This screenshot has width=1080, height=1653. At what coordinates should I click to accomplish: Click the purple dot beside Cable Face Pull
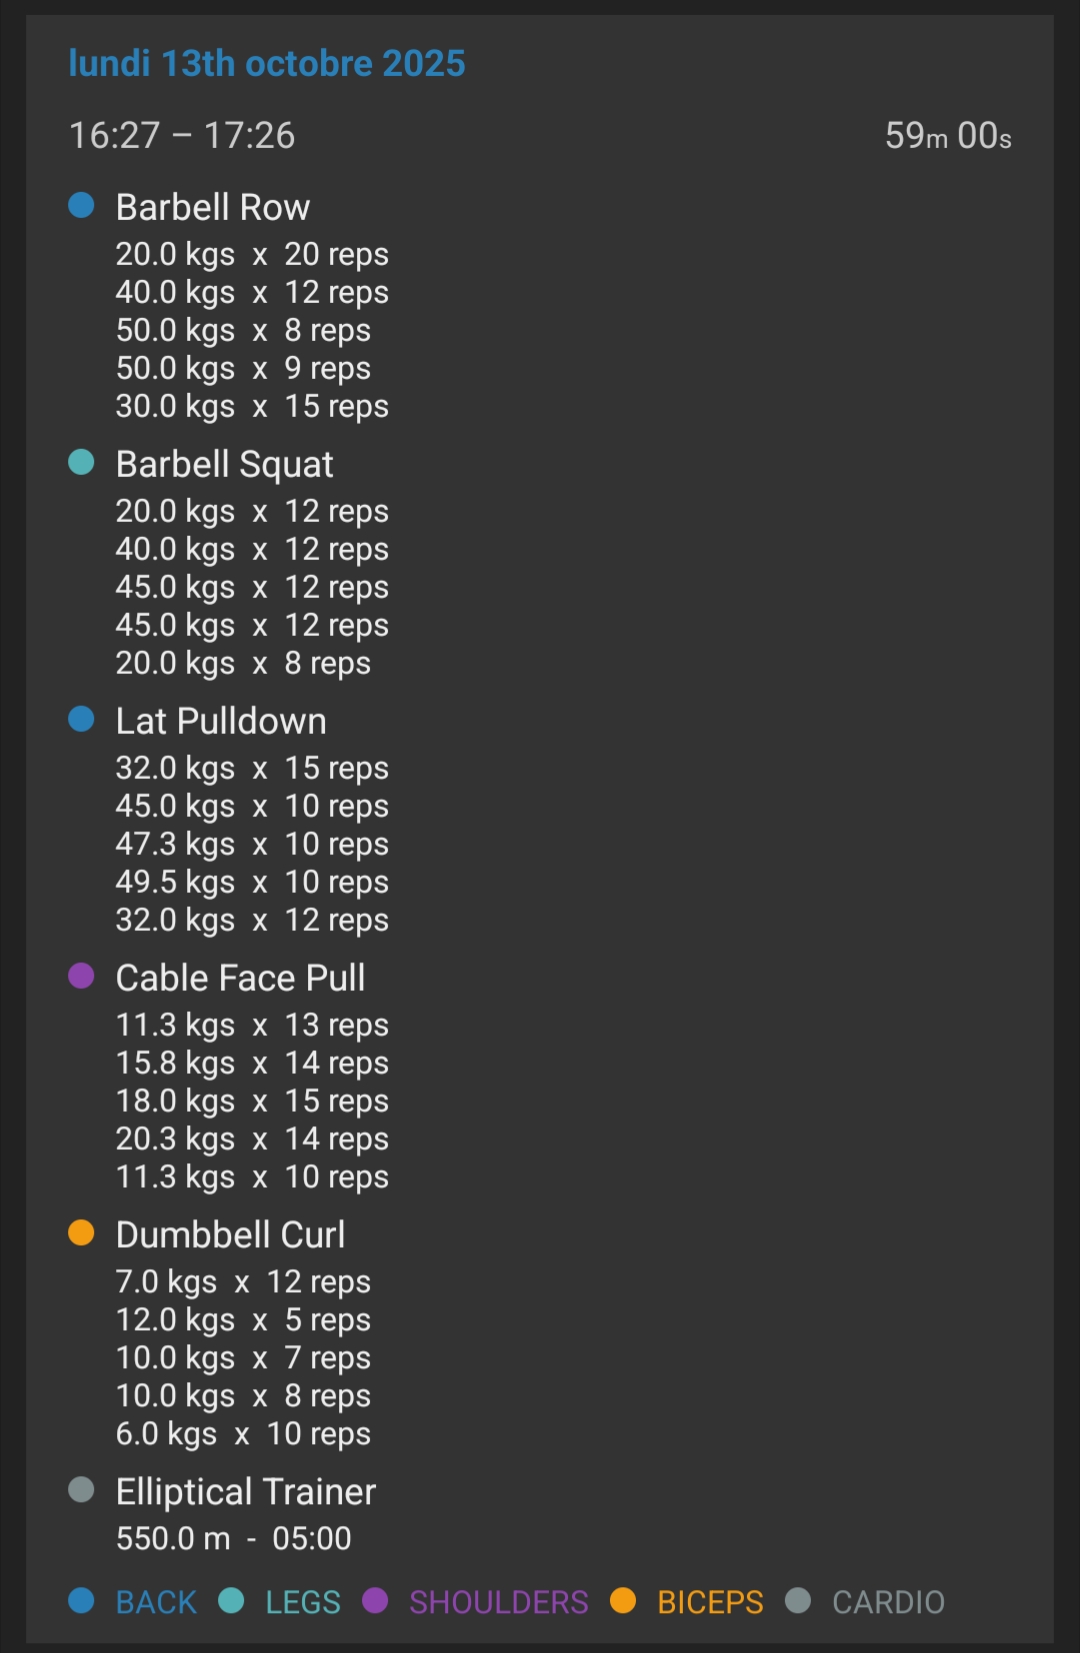81,977
